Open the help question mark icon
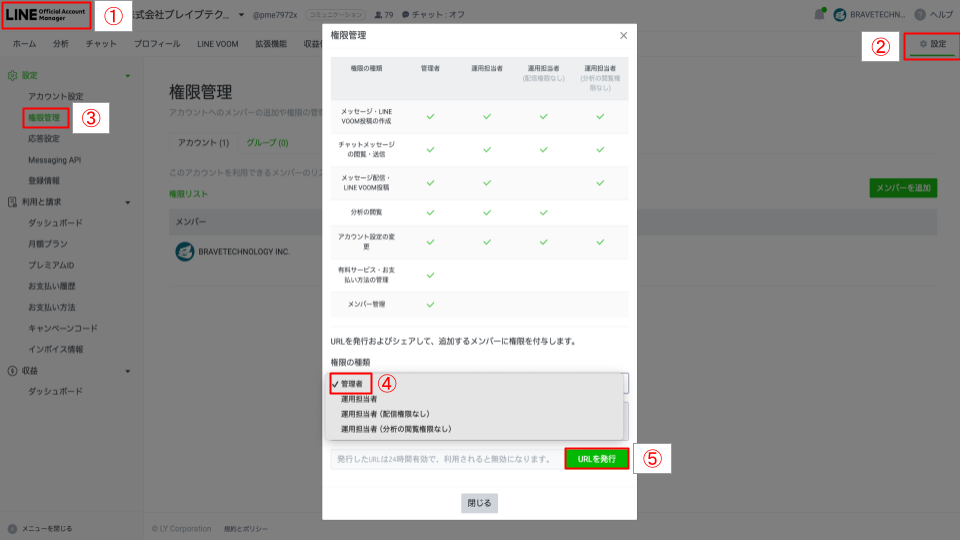The height and width of the screenshot is (540, 960). [x=920, y=15]
